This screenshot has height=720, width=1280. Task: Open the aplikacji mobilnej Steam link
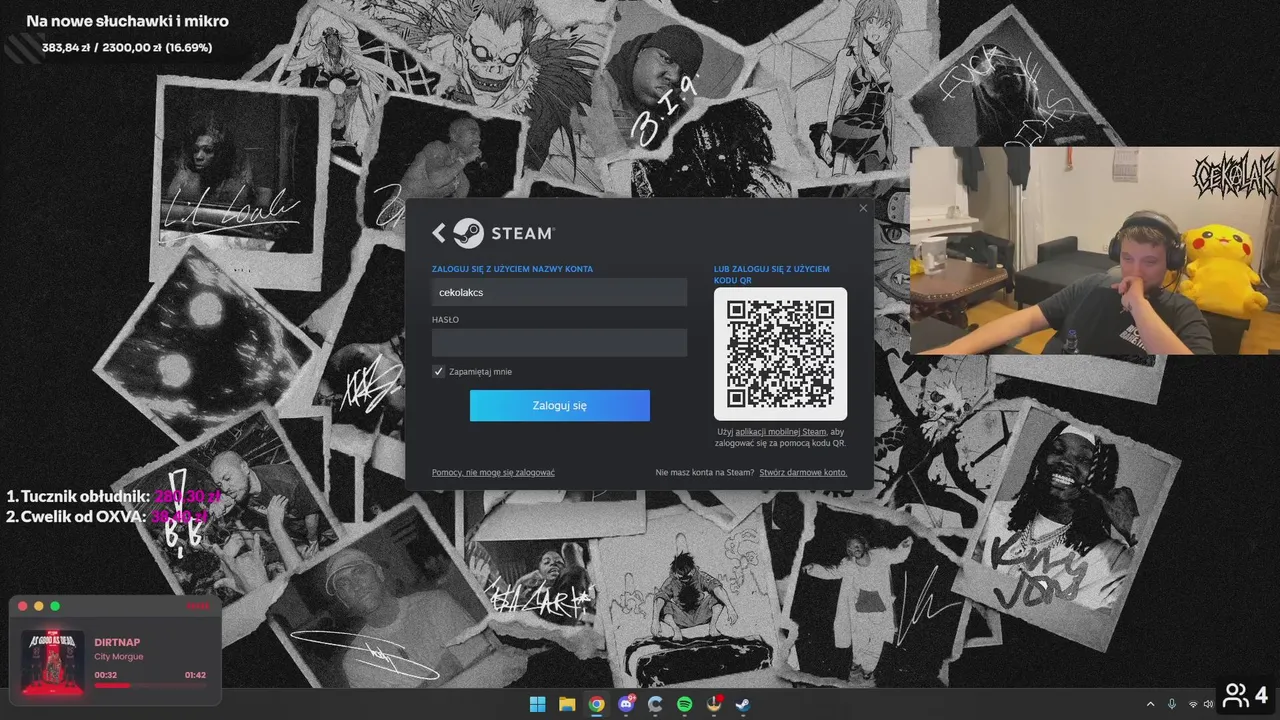coord(781,431)
